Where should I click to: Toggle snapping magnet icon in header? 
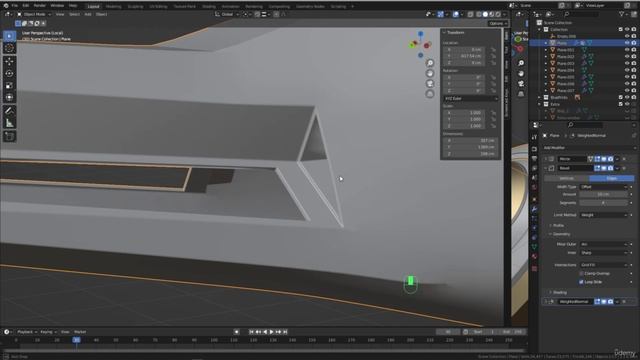pyautogui.click(x=257, y=14)
